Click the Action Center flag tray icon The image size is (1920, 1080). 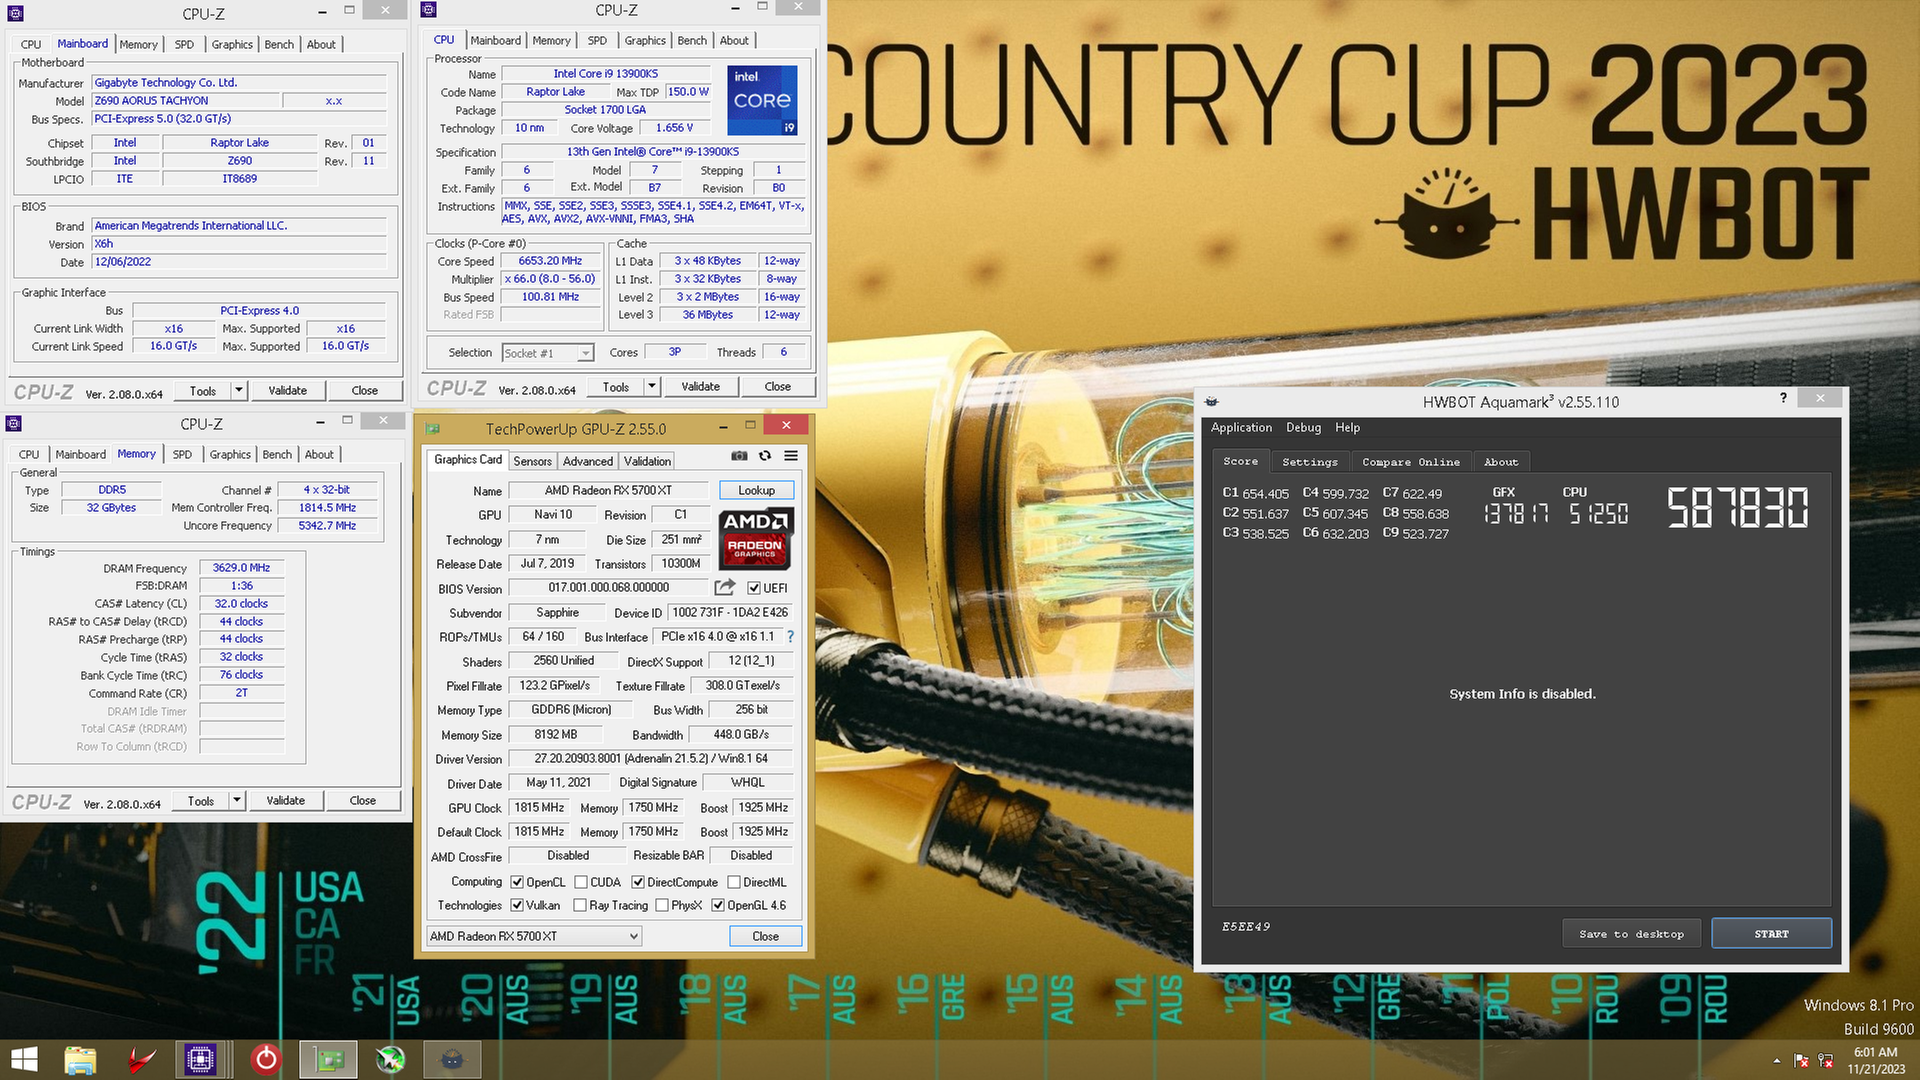point(1801,1060)
